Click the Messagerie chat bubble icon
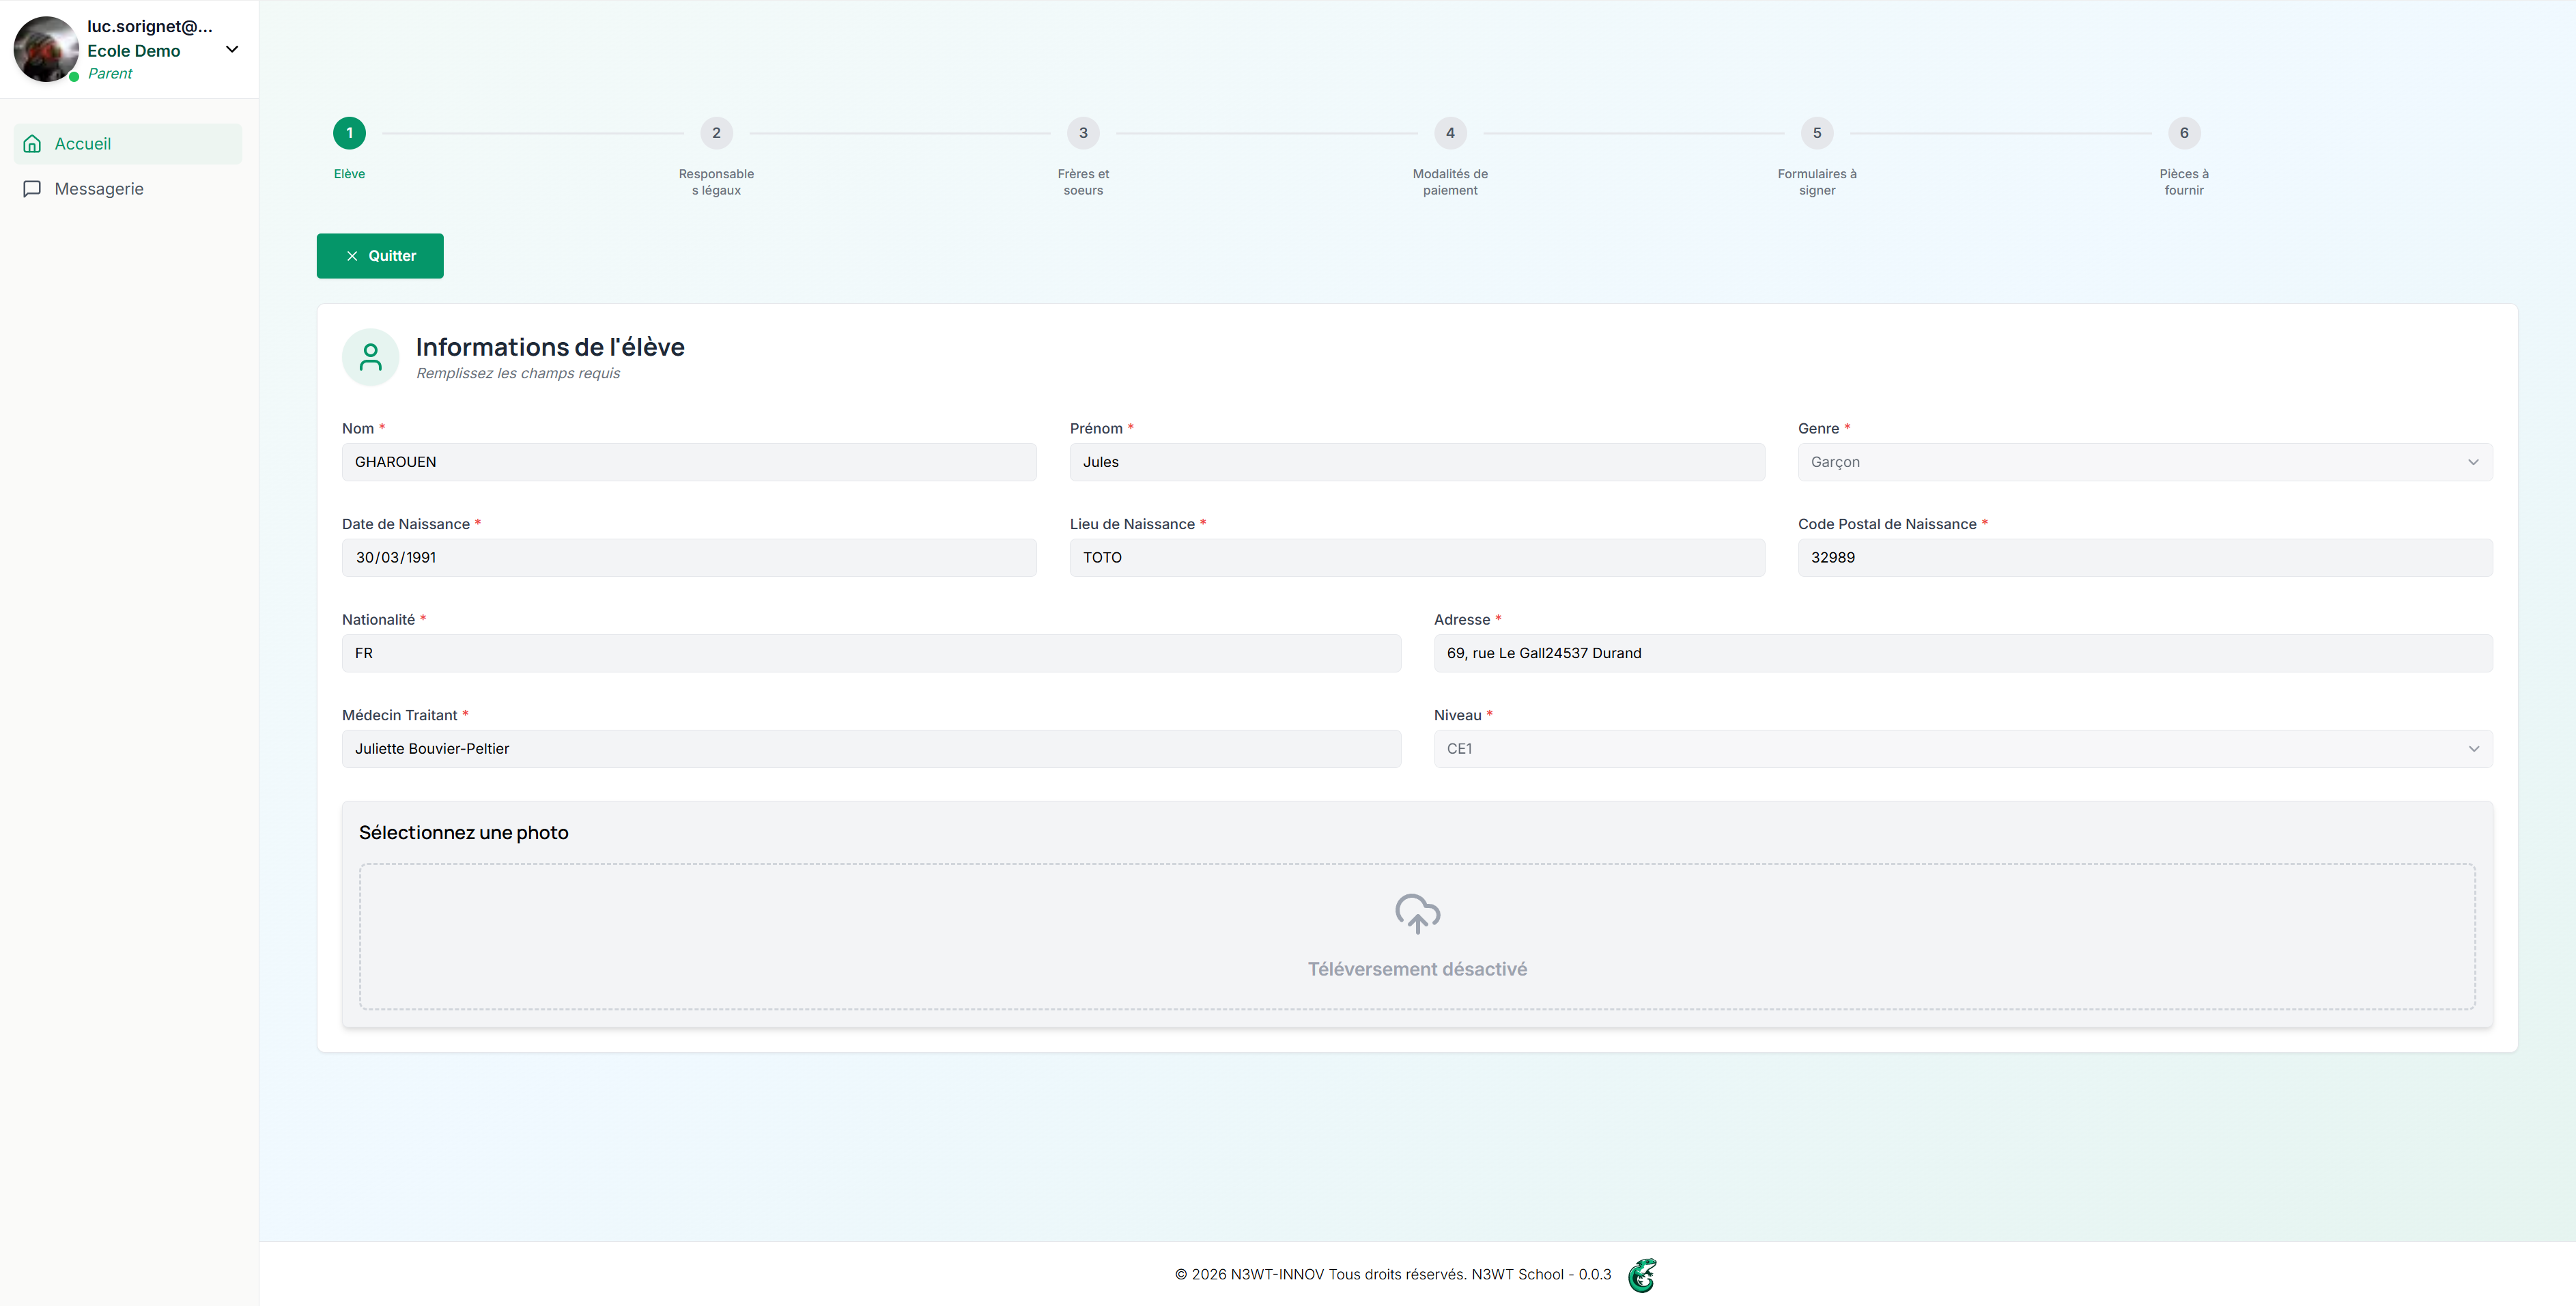 click(32, 189)
